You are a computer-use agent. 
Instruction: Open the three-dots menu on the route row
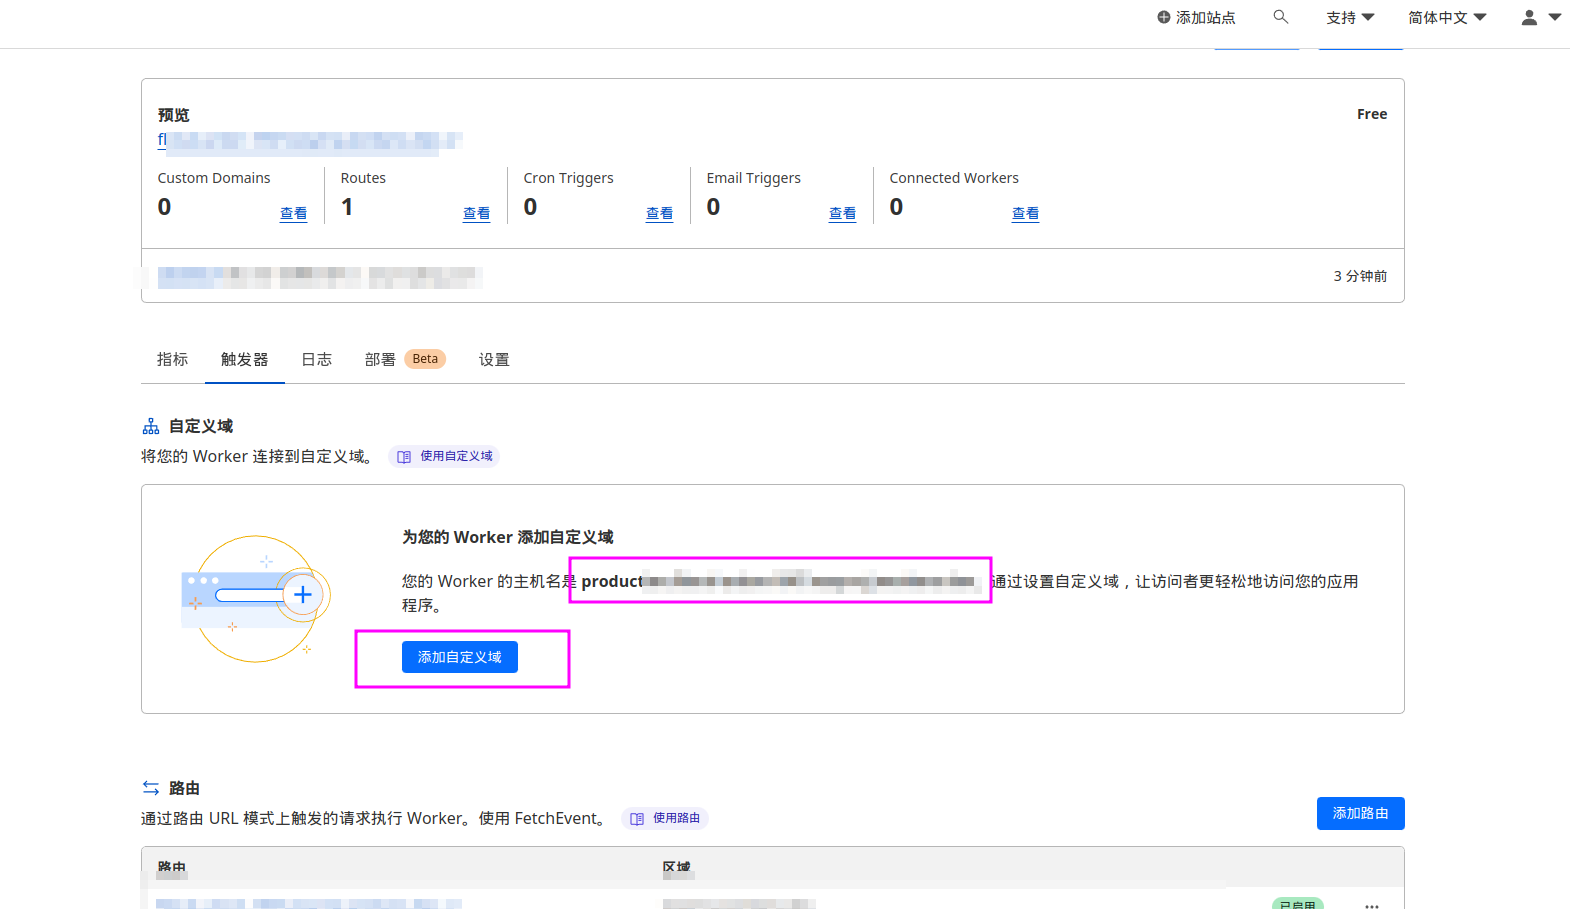point(1371,904)
